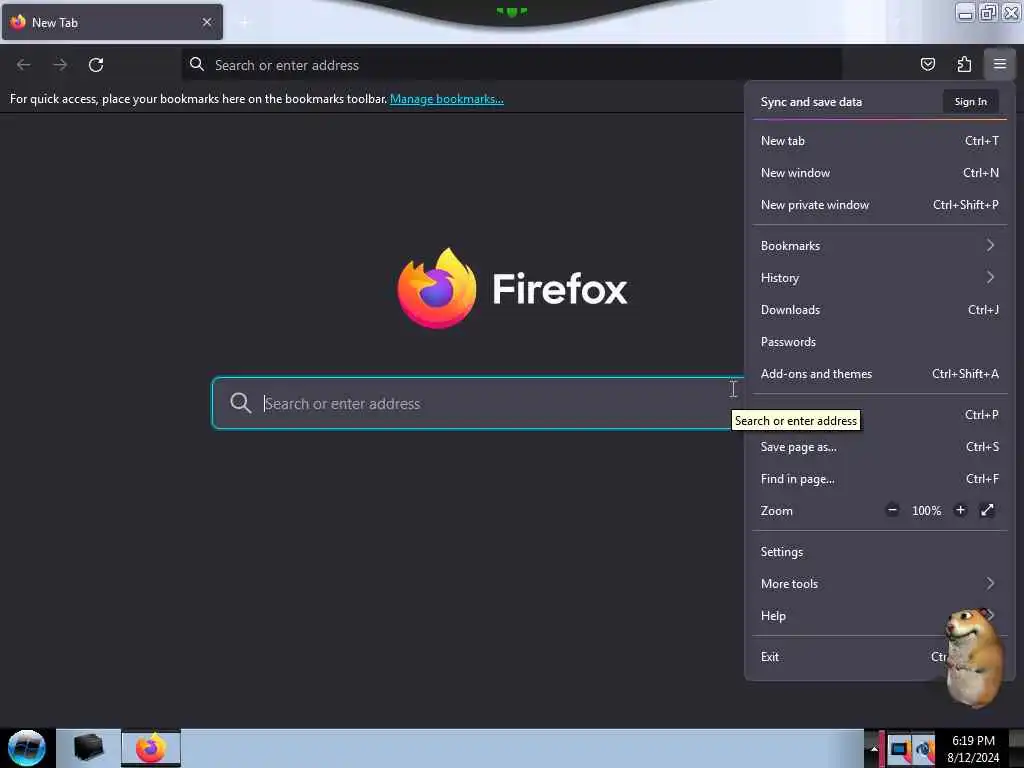
Task: Click the date 8/12/2024 in the tray
Action: point(973,758)
